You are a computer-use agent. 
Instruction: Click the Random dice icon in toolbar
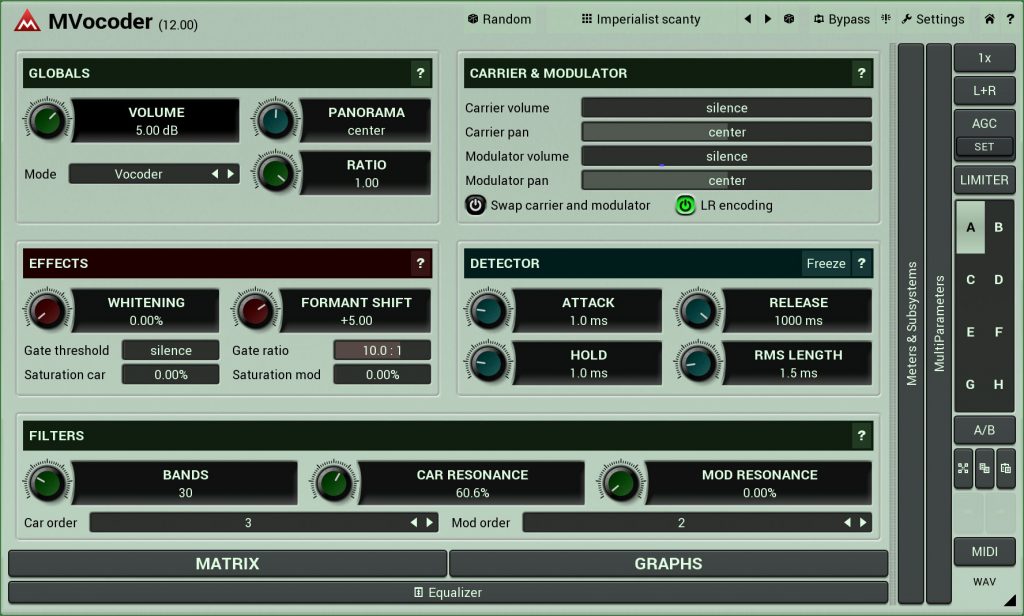point(470,18)
